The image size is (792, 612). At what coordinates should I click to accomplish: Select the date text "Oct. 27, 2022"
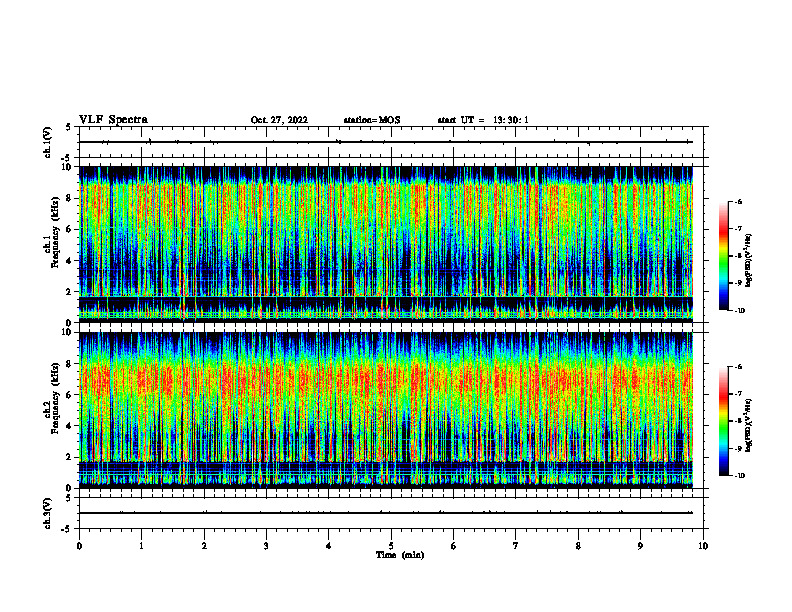tap(279, 120)
